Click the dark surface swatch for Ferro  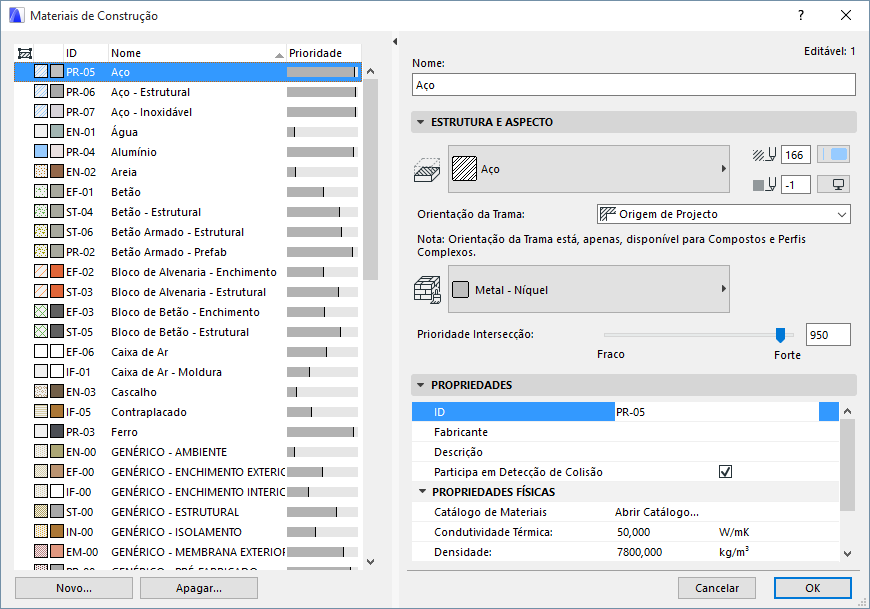pos(57,431)
